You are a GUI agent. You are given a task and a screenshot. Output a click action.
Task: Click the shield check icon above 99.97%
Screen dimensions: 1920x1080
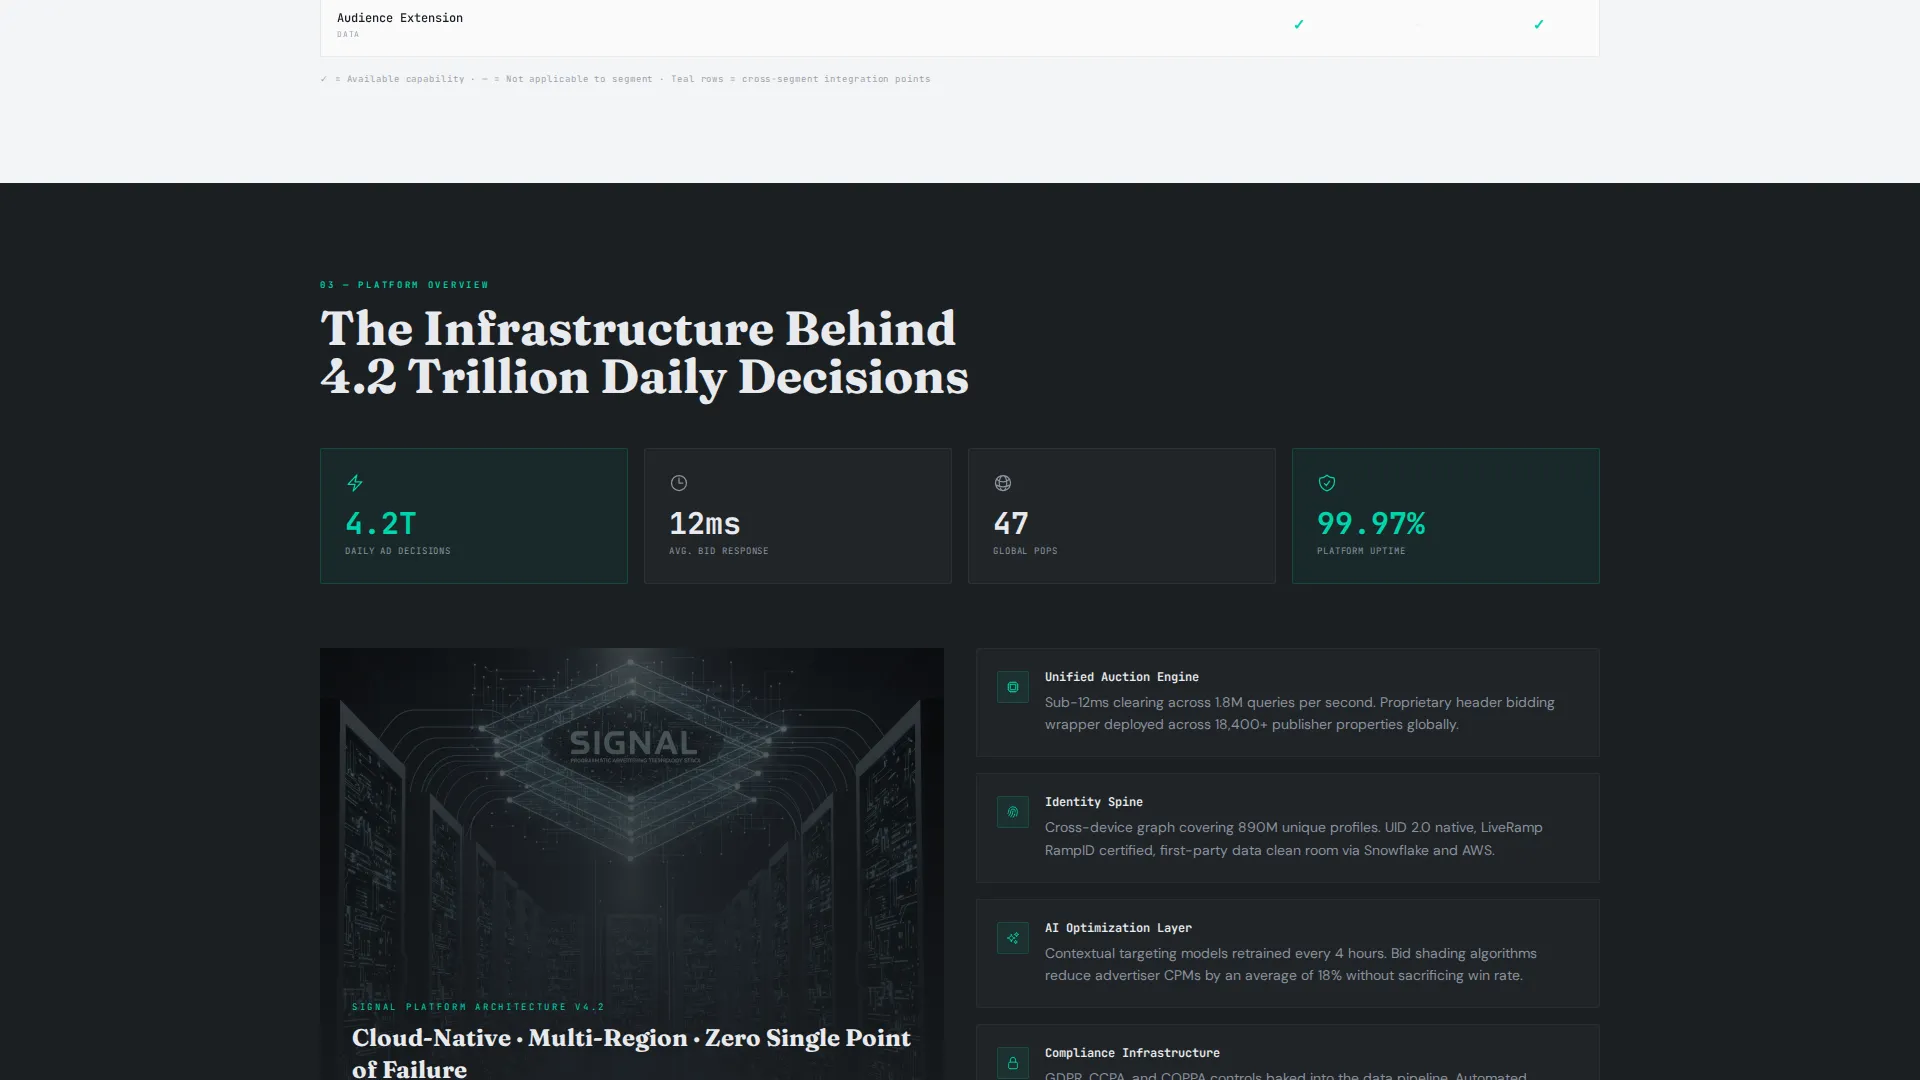coord(1327,483)
